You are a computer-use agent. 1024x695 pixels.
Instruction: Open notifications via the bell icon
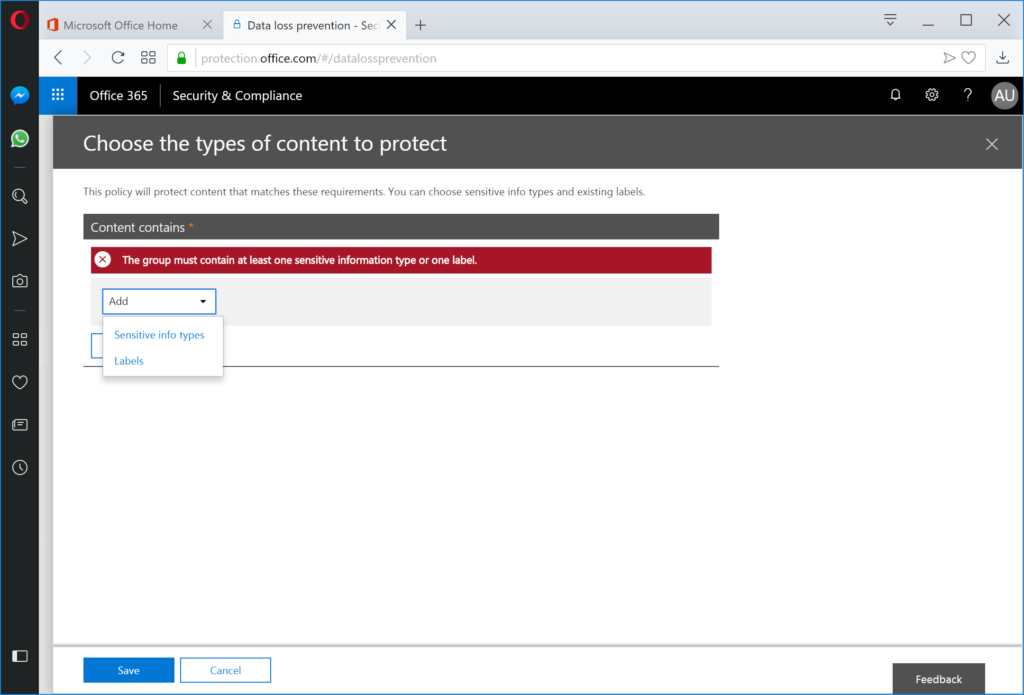895,95
